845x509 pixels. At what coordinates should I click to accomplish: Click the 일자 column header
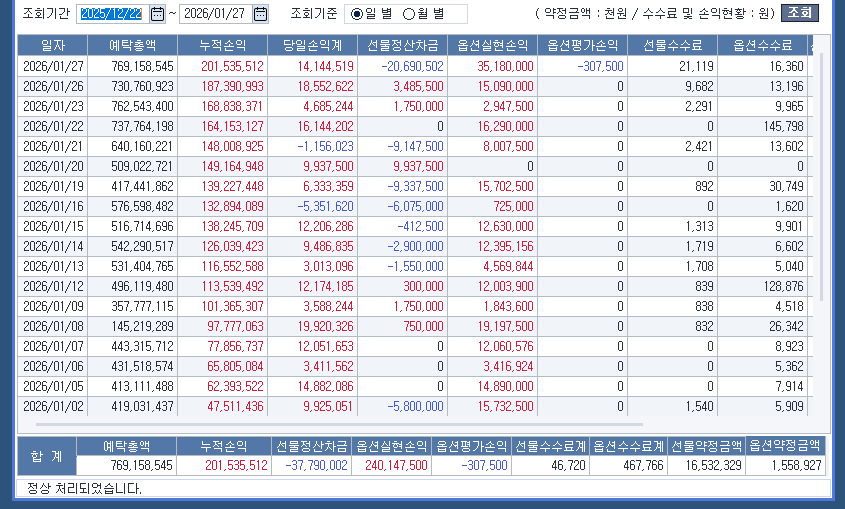(x=53, y=46)
